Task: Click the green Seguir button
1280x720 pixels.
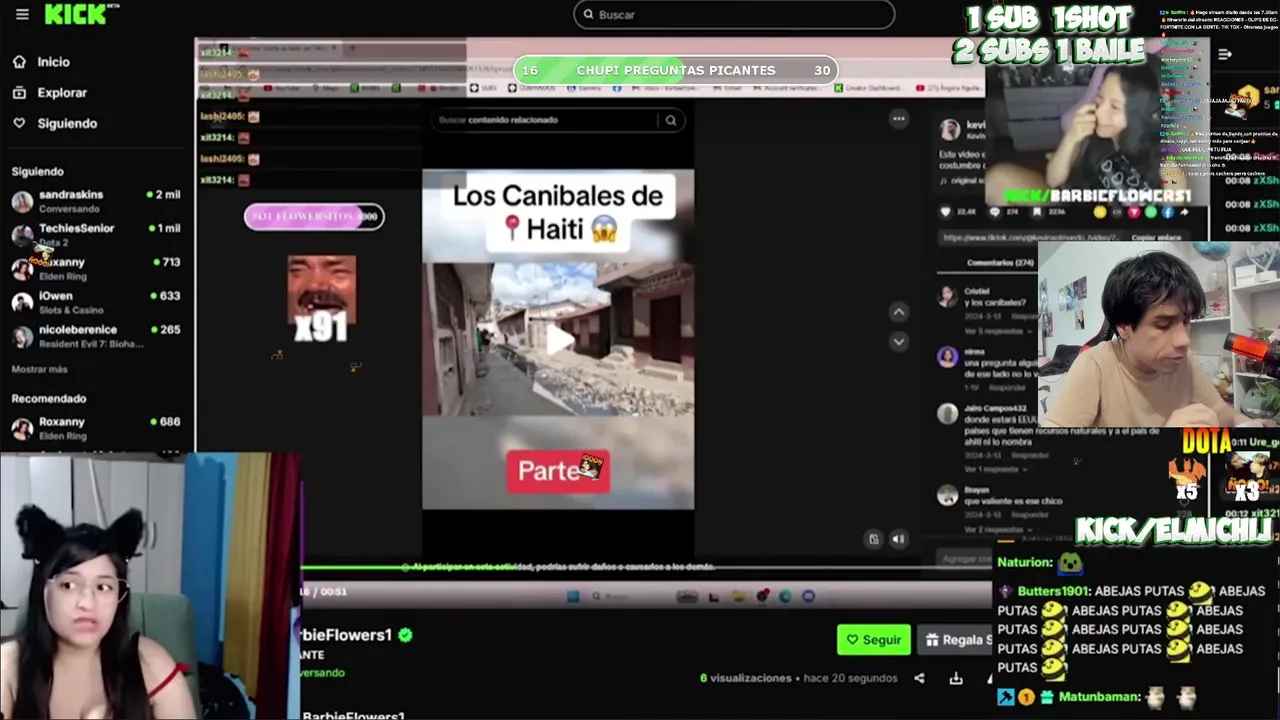Action: point(873,640)
